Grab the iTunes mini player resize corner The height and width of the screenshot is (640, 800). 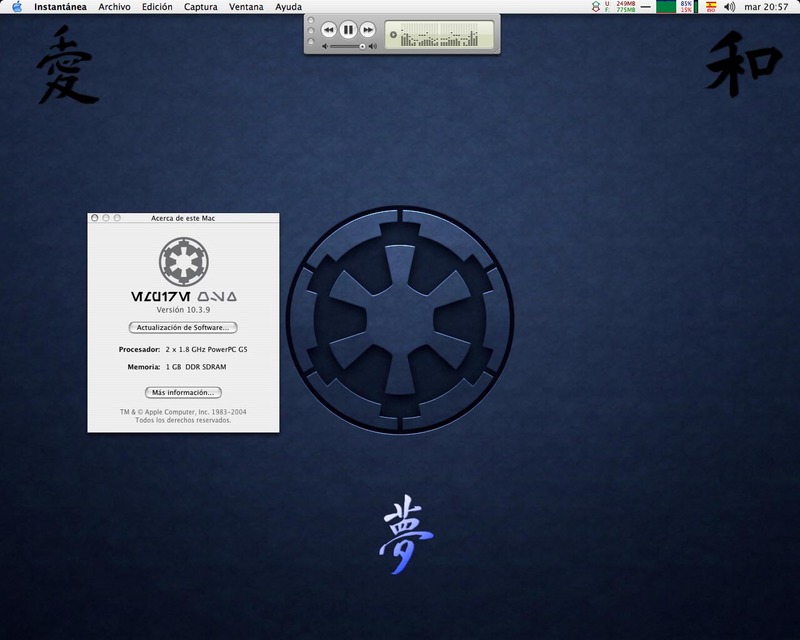point(496,50)
